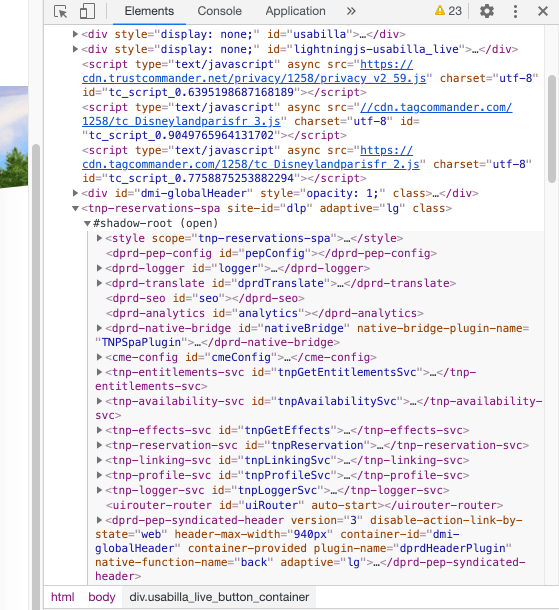Image resolution: width=559 pixels, height=610 pixels.
Task: Expand the tnp-profile-svc node
Action: 99,475
